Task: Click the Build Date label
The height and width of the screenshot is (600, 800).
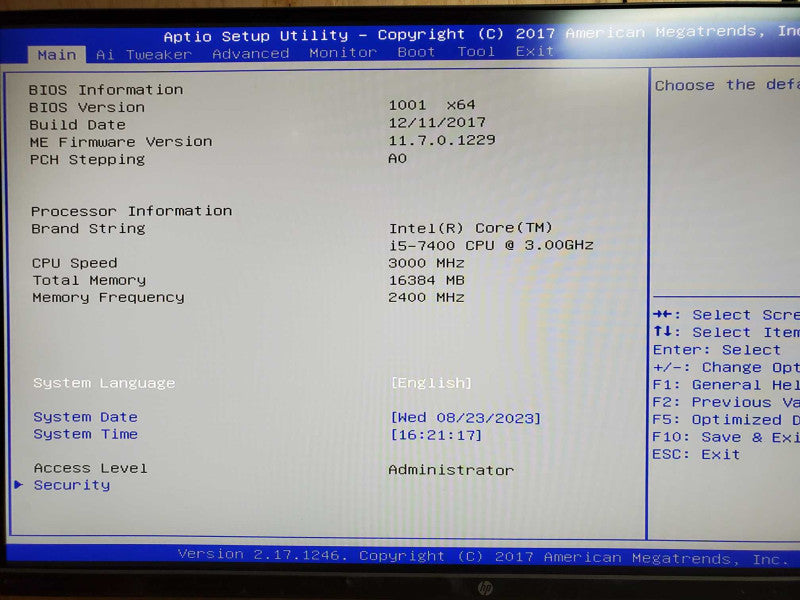Action: click(x=77, y=124)
